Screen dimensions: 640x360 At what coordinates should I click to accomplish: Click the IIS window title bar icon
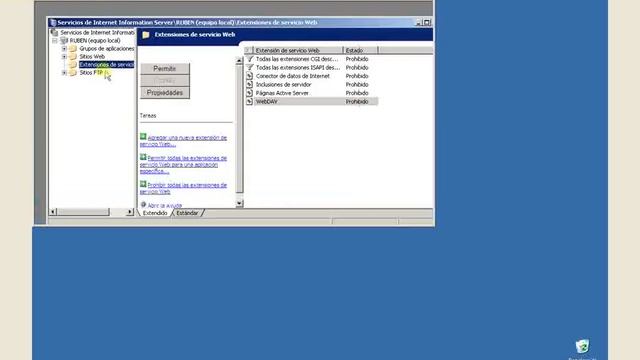pos(53,22)
